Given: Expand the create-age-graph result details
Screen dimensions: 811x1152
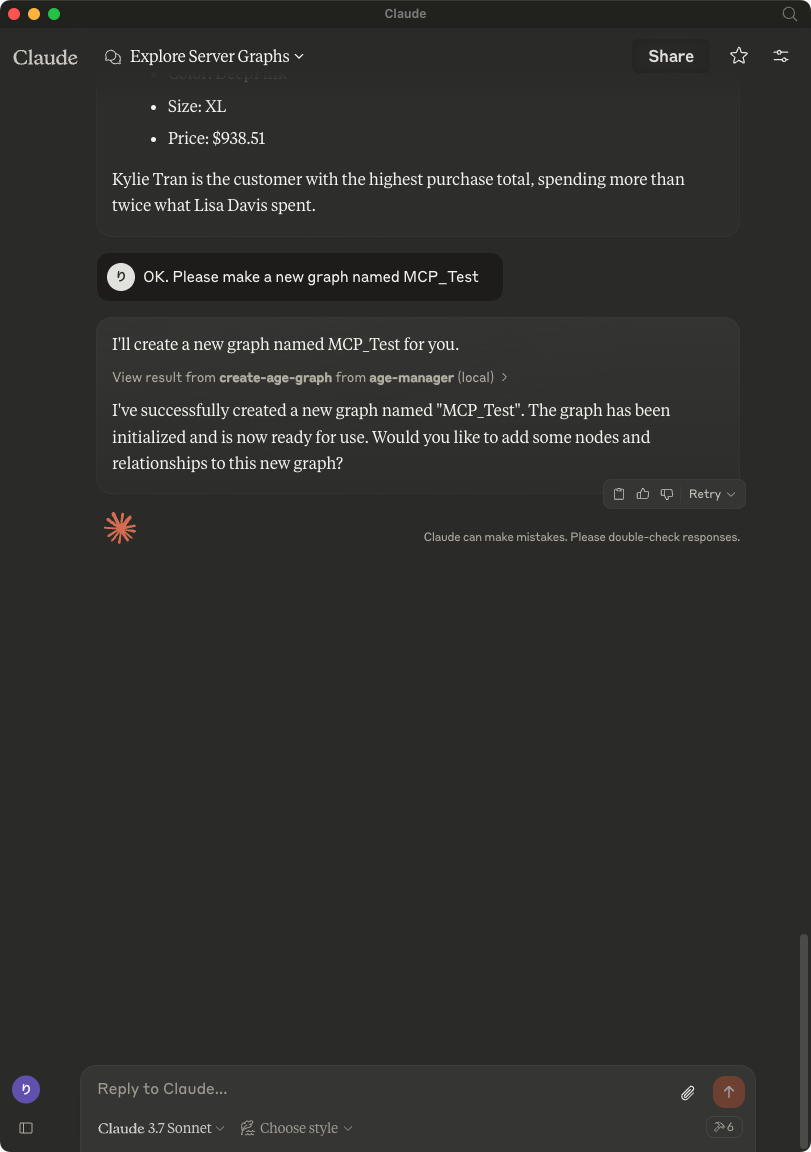Looking at the screenshot, I should [x=310, y=377].
